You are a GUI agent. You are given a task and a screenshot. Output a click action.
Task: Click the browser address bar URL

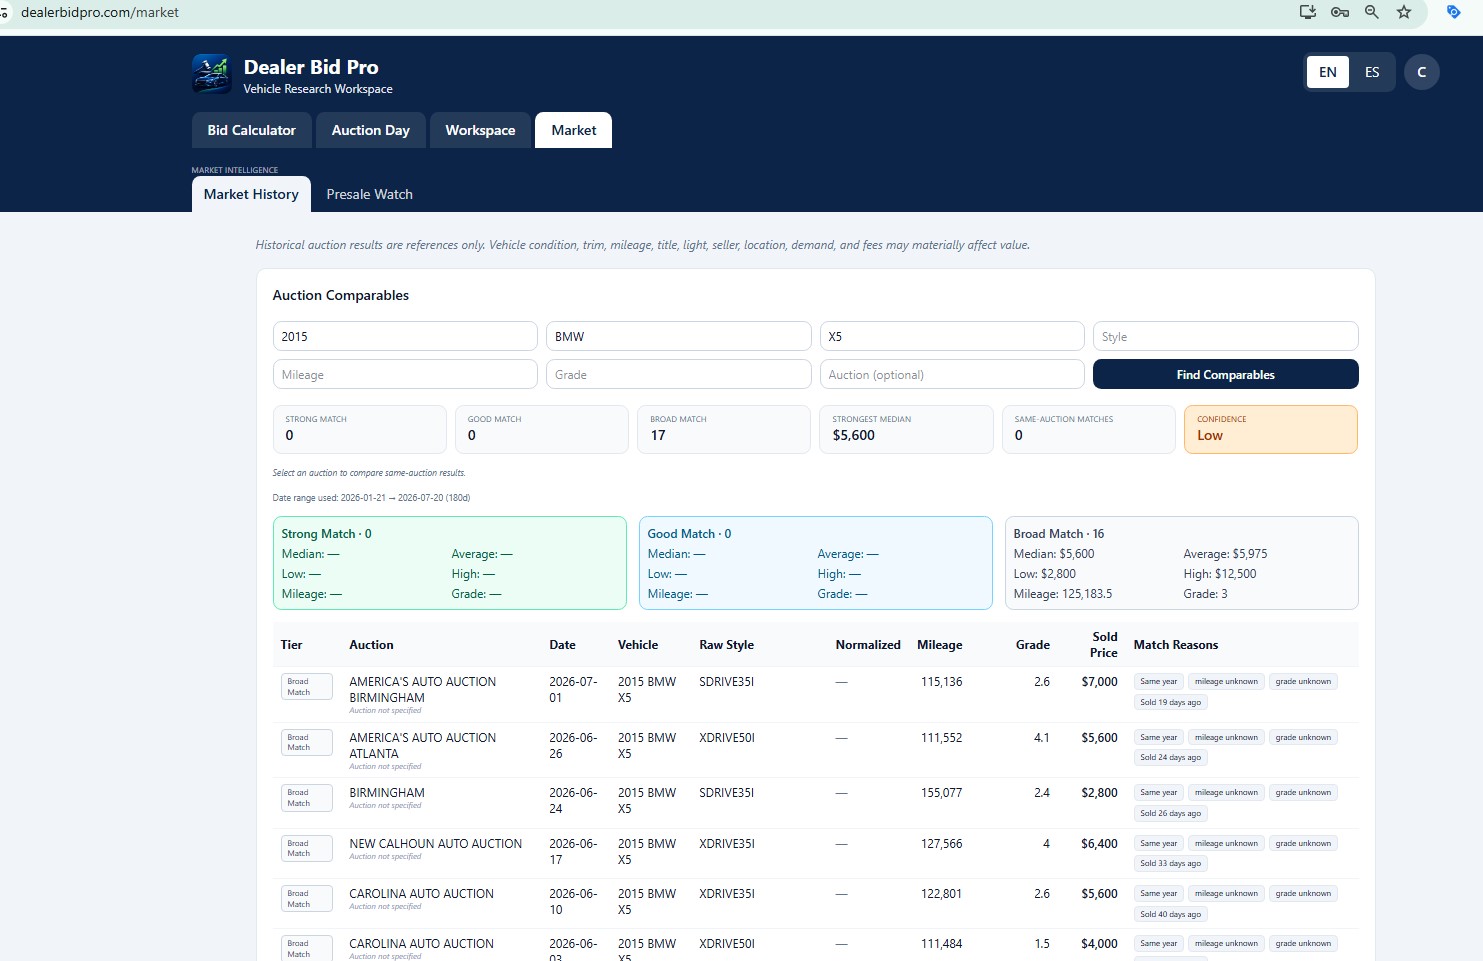(x=100, y=12)
